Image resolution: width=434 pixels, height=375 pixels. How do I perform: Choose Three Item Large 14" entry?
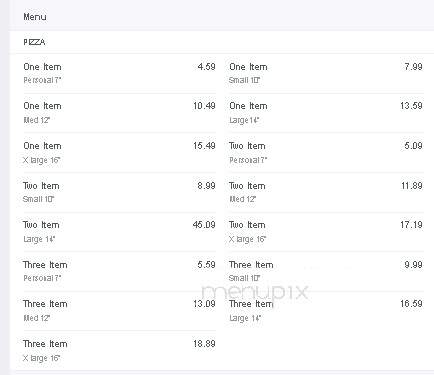[x=326, y=311]
